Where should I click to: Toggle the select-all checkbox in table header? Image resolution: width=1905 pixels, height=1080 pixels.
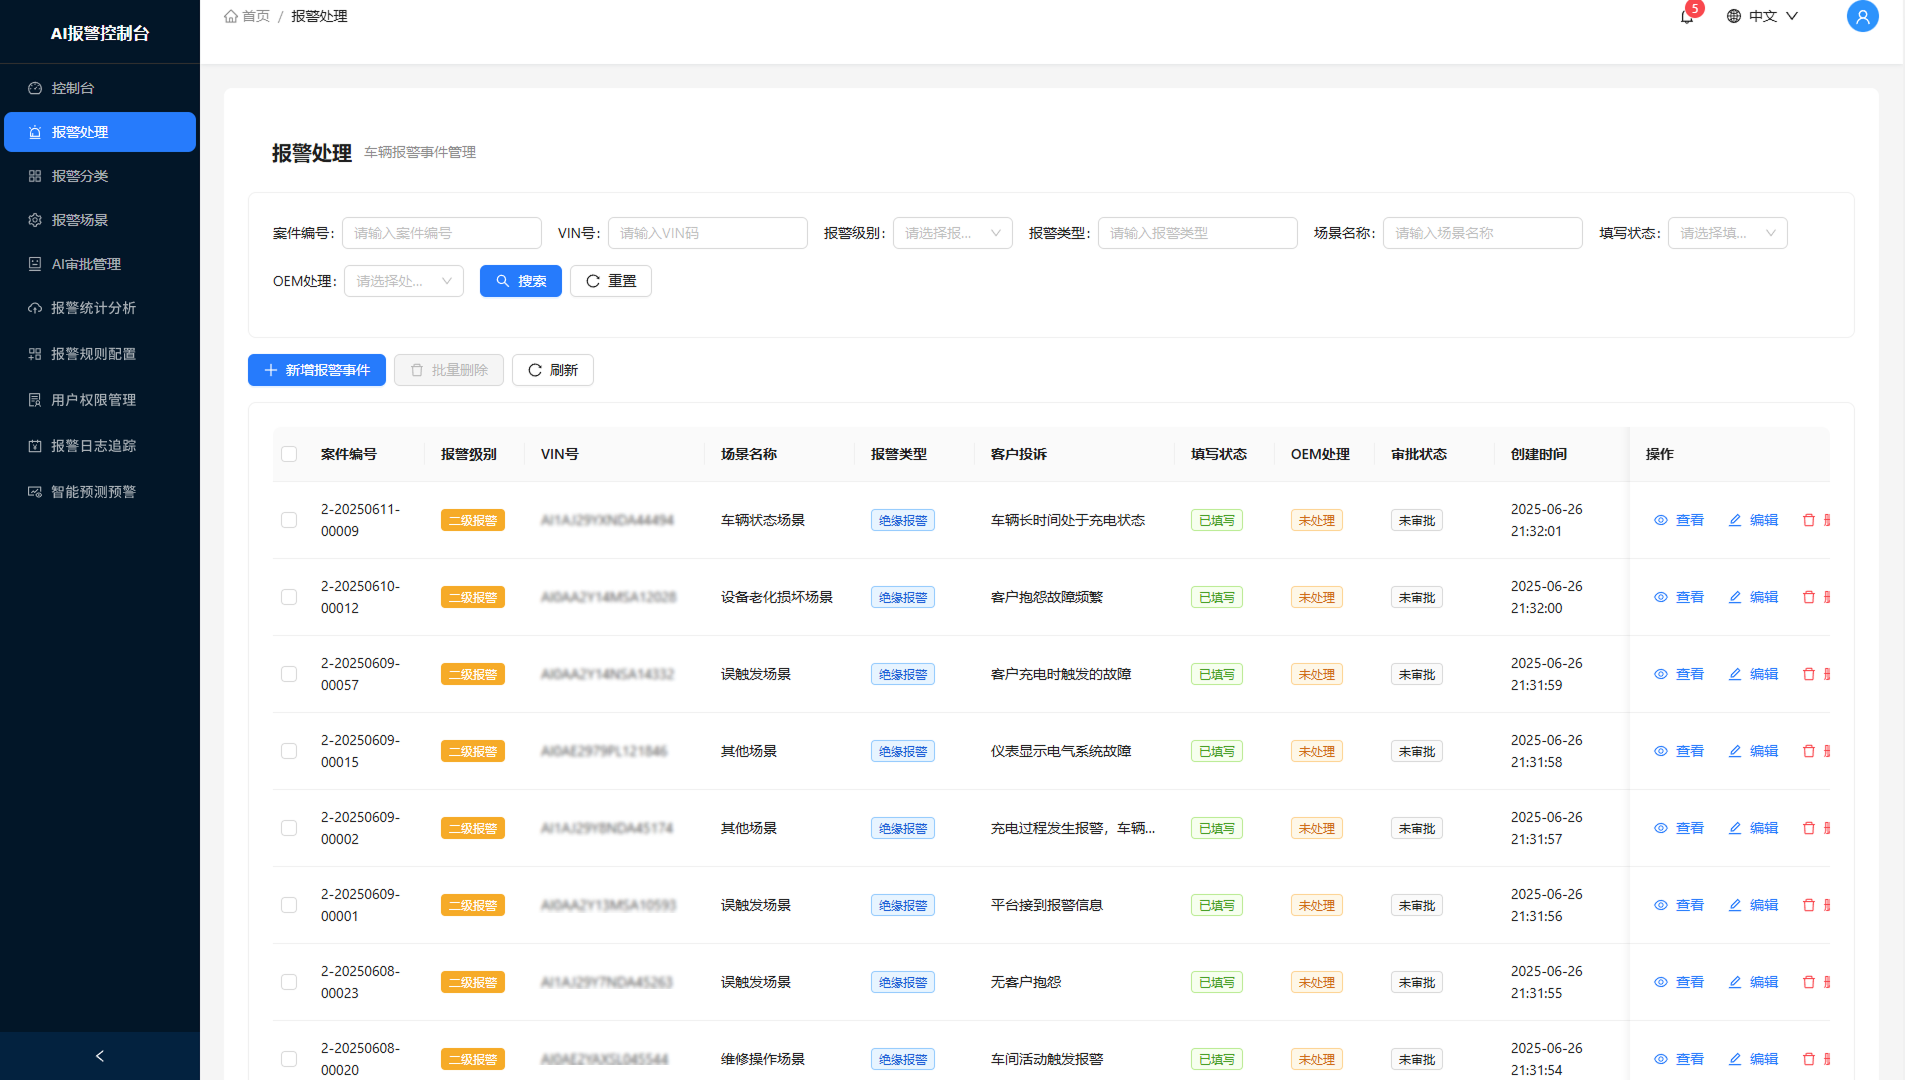click(289, 454)
